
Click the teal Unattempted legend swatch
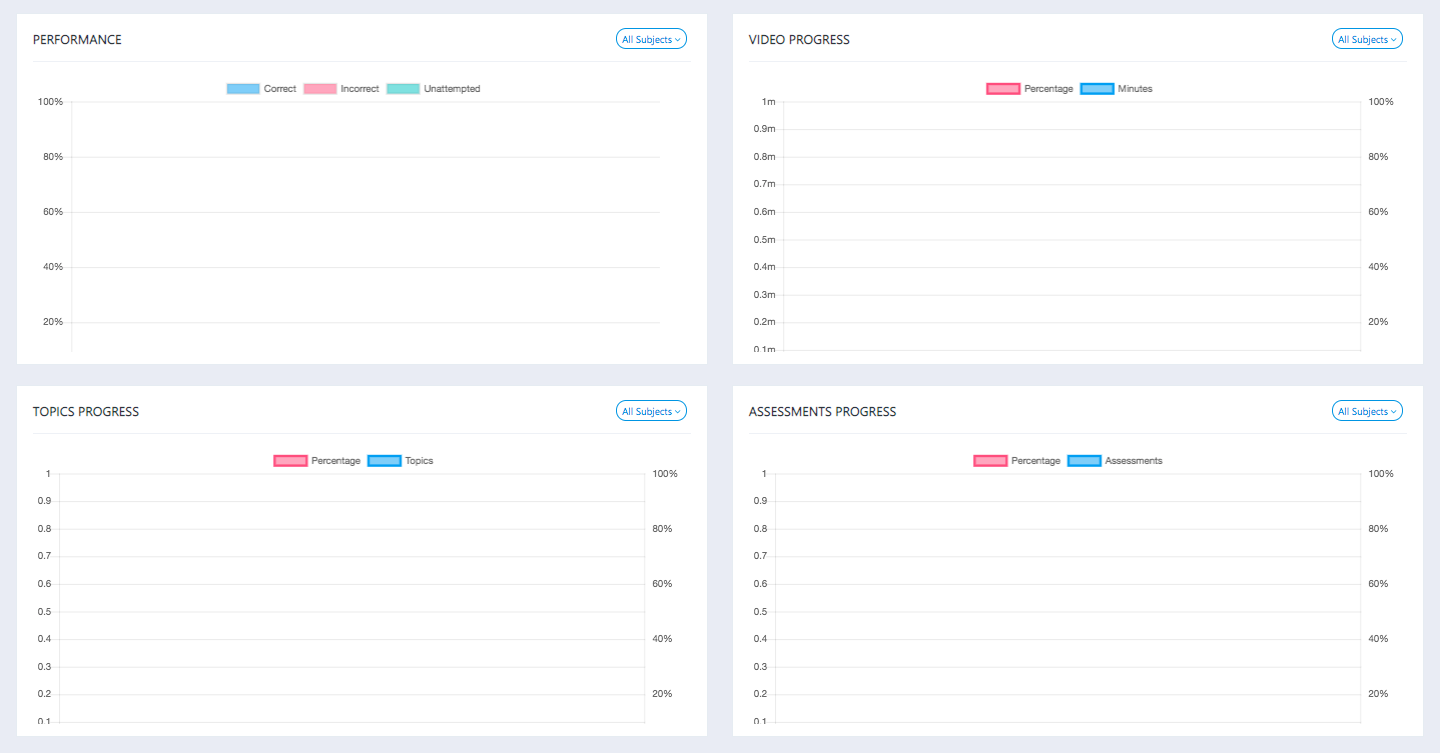403,89
